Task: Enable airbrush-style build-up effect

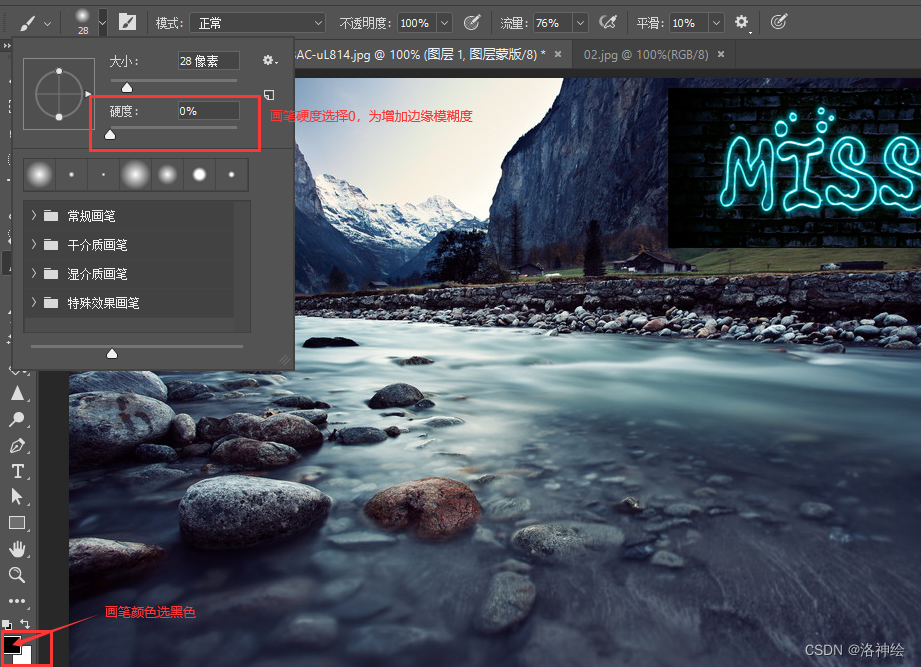Action: pos(608,23)
